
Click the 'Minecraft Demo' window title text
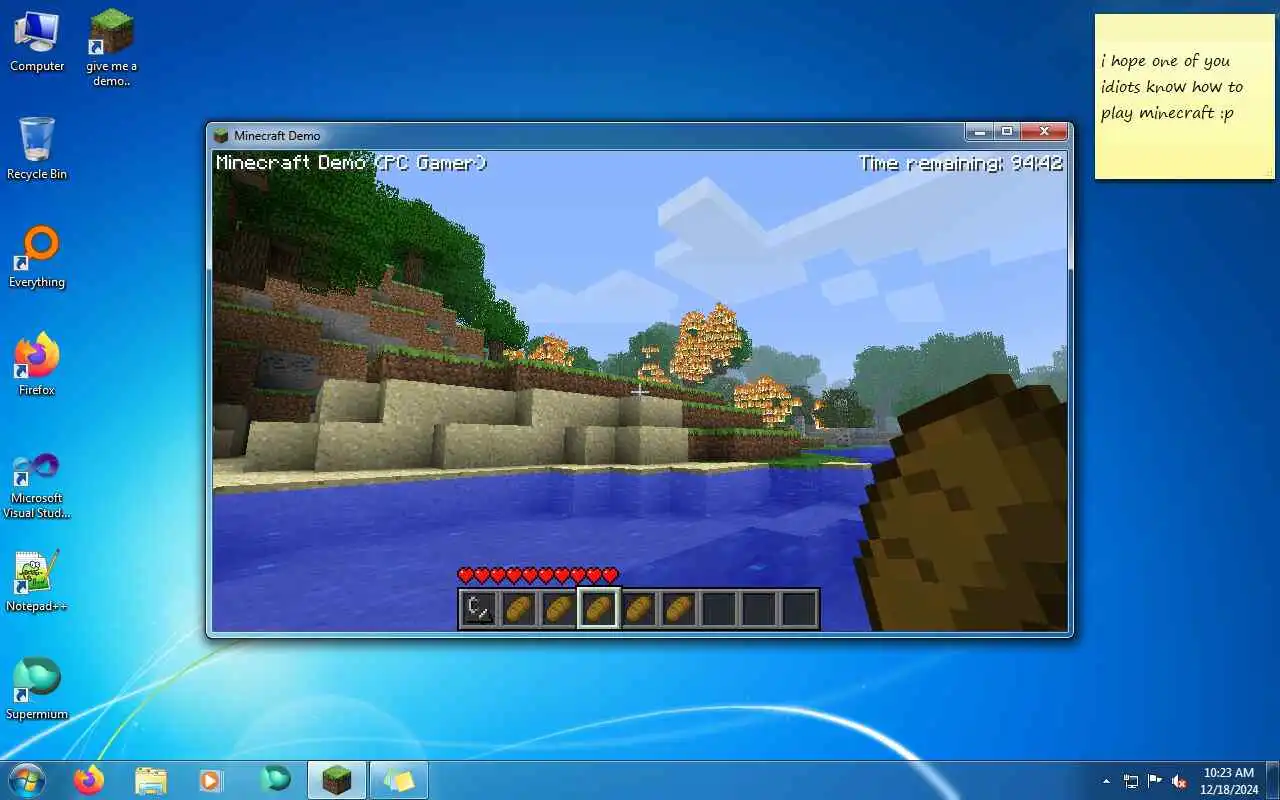click(277, 136)
